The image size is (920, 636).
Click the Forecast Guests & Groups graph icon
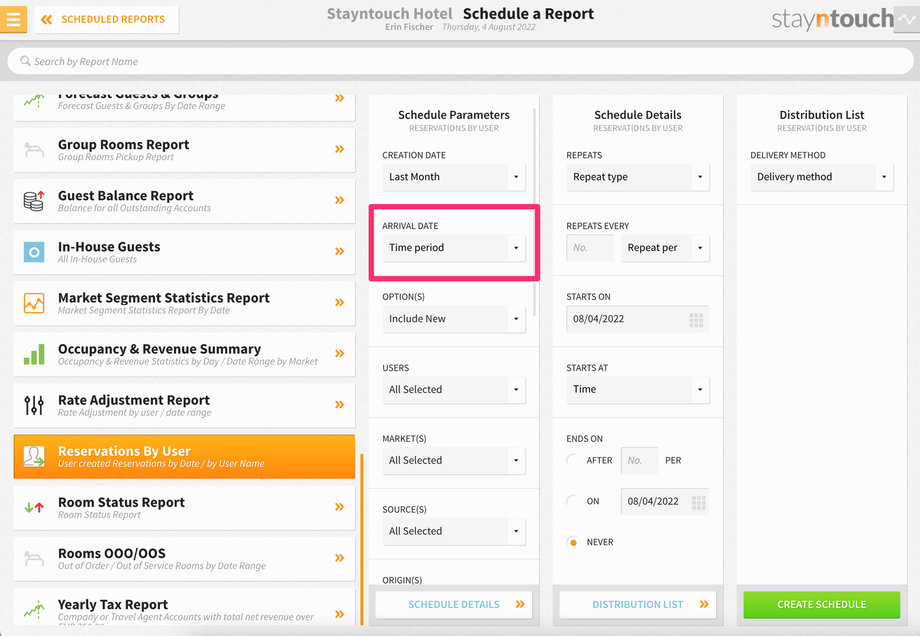point(34,100)
